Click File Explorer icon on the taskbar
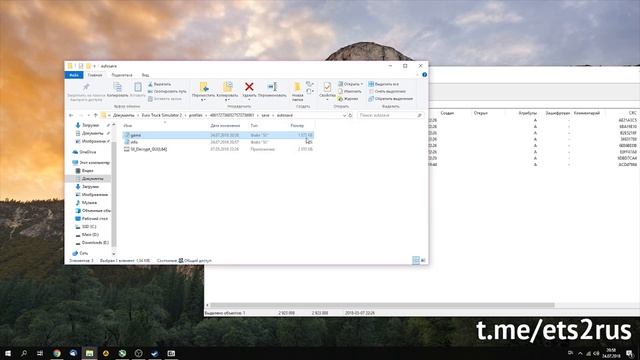Viewport: 640px width, 360px height. point(89,353)
